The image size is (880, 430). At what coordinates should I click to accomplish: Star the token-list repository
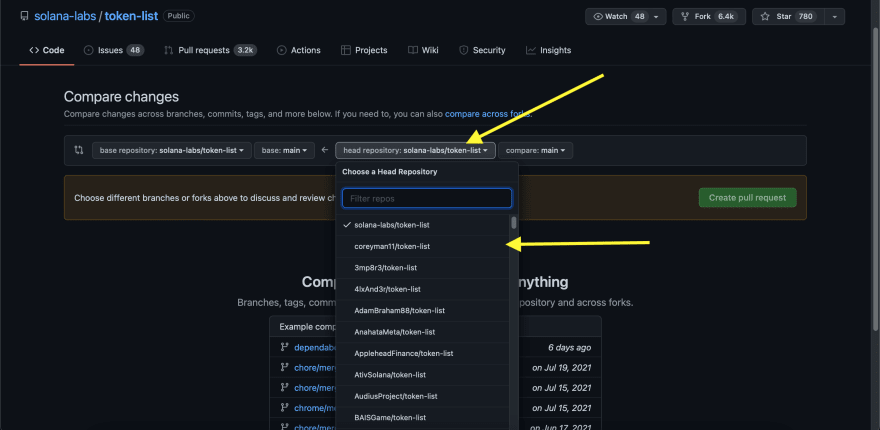click(789, 16)
